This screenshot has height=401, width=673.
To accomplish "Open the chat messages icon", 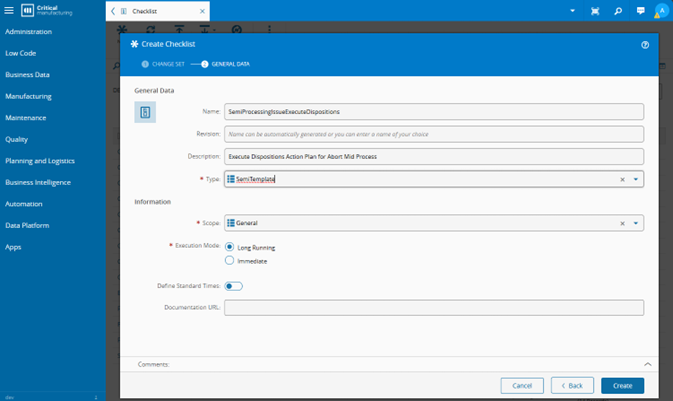I will point(640,11).
